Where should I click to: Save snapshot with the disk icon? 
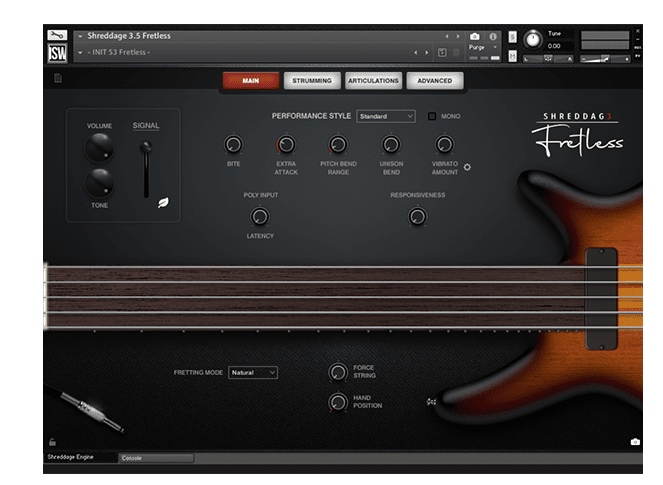(442, 52)
